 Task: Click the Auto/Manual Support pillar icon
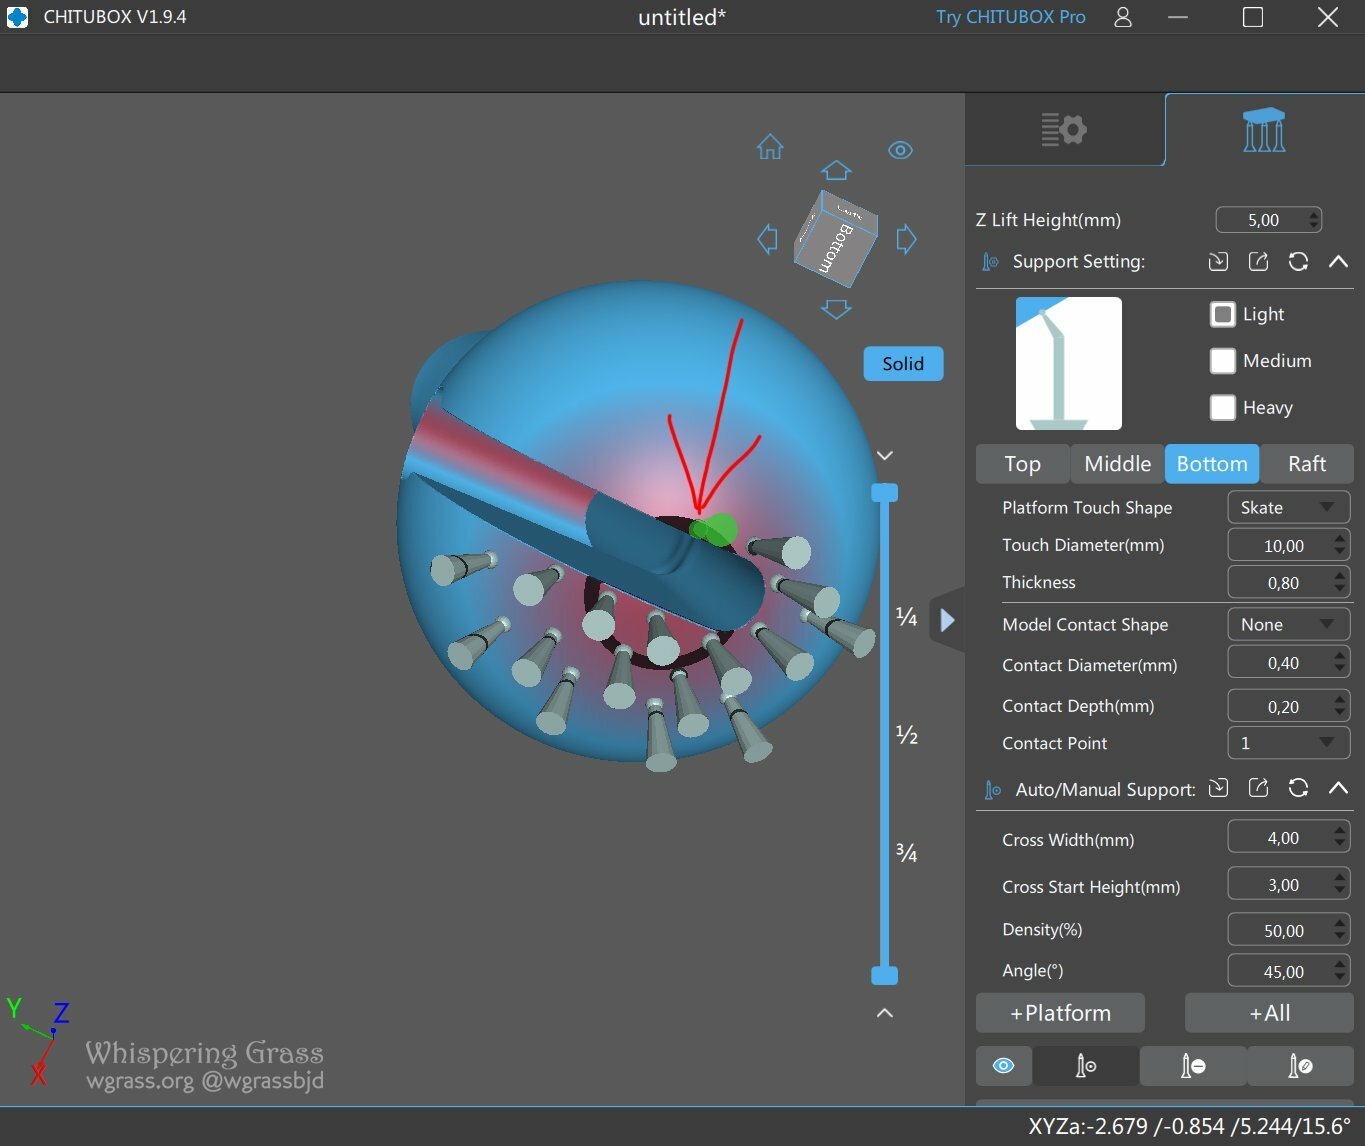(992, 790)
